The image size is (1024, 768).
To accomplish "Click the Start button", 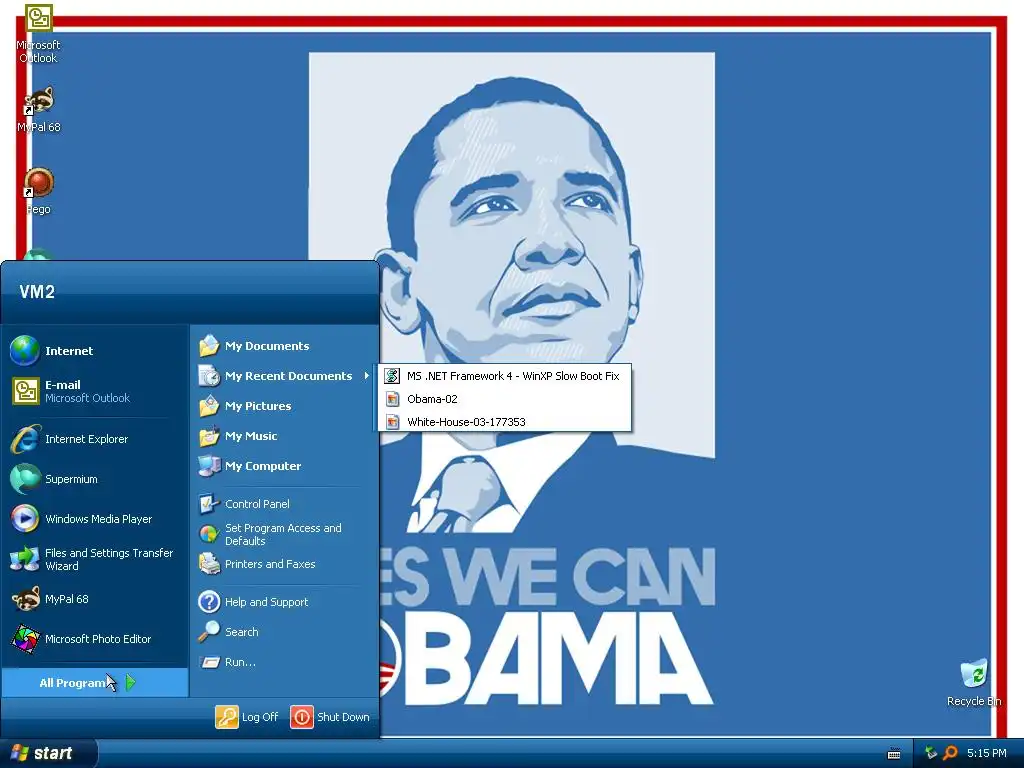I will pyautogui.click(x=48, y=753).
